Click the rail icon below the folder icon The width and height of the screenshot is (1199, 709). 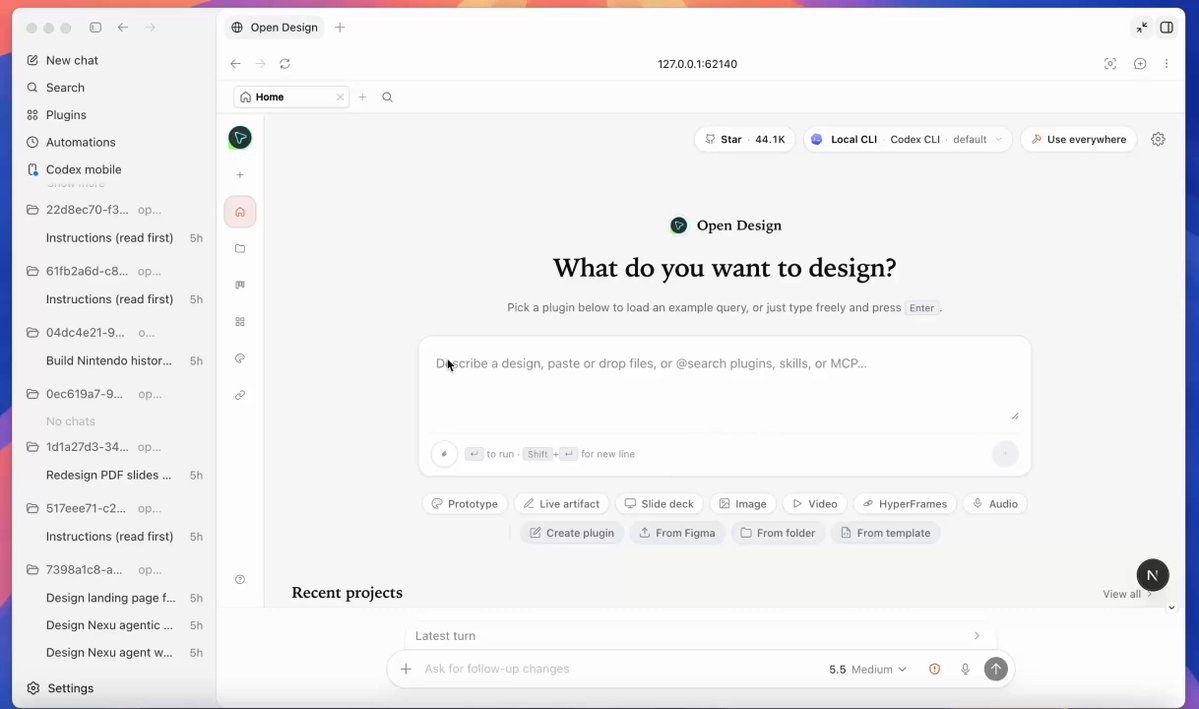coord(240,285)
